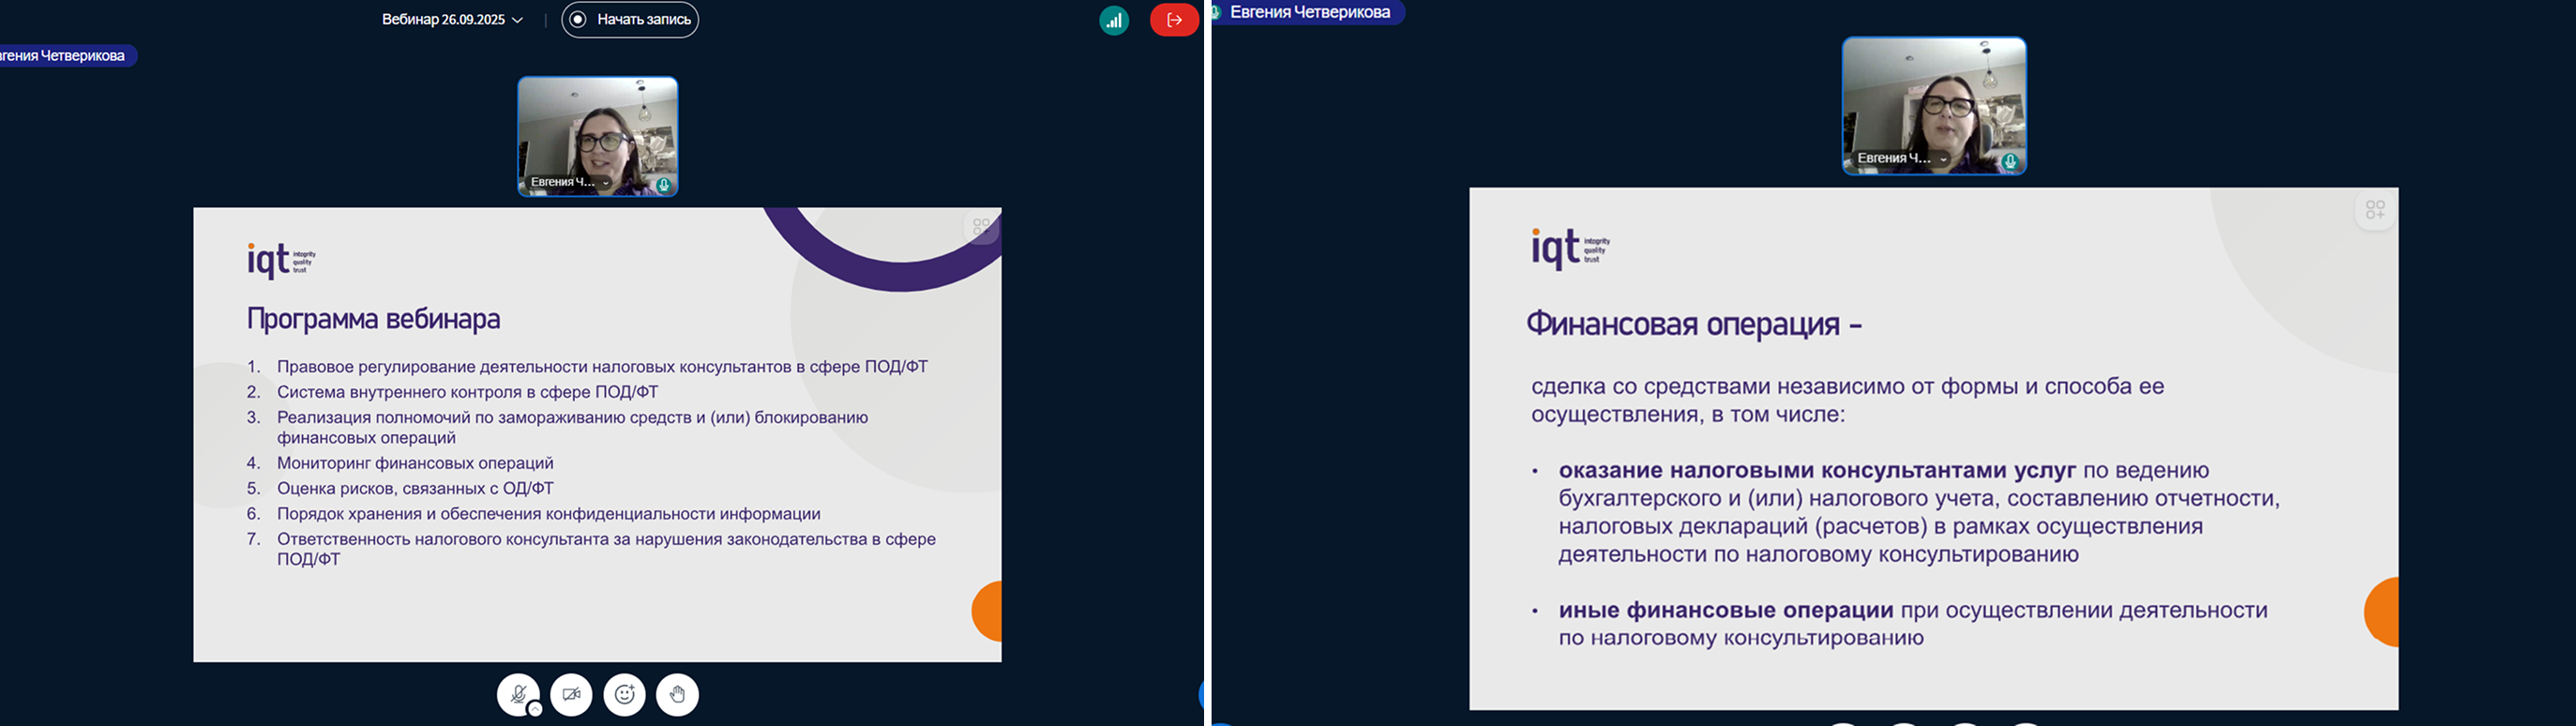Click the Начать запись button

(x=630, y=20)
